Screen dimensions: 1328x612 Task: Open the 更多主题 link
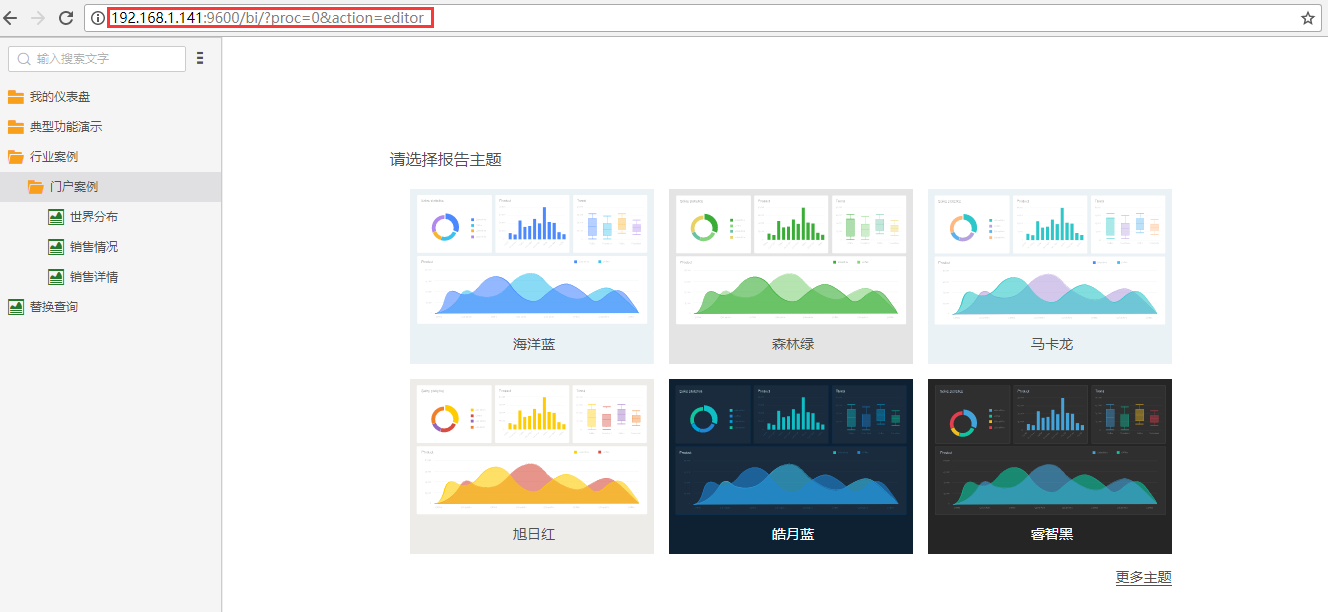pyautogui.click(x=1143, y=577)
